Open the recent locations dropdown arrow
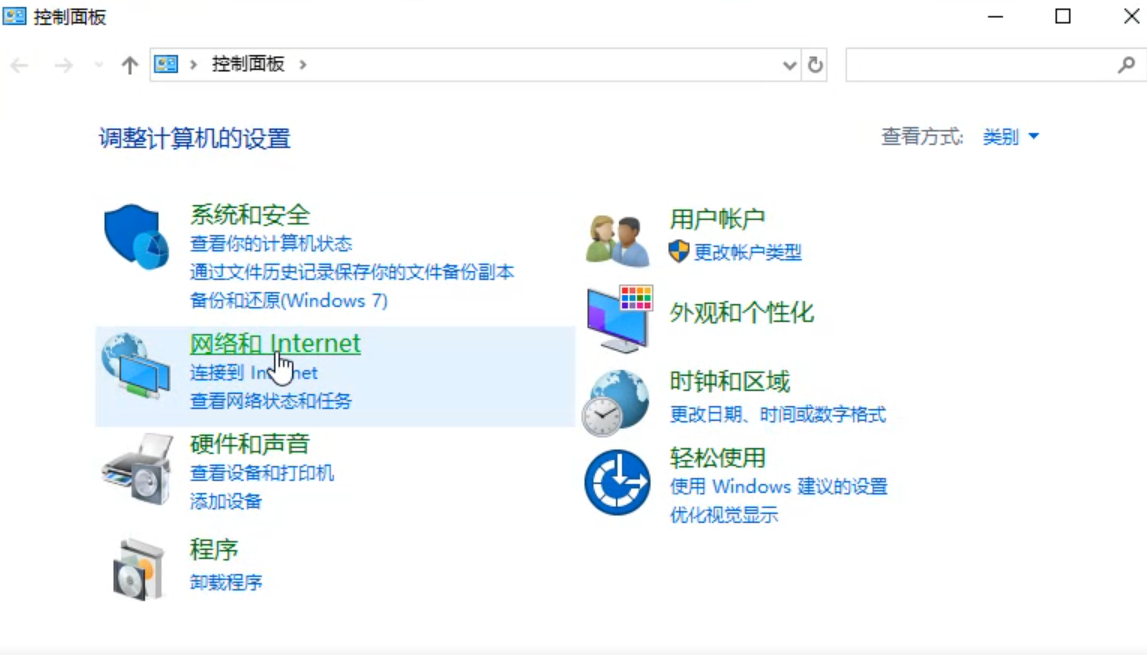This screenshot has height=655, width=1147. click(98, 65)
